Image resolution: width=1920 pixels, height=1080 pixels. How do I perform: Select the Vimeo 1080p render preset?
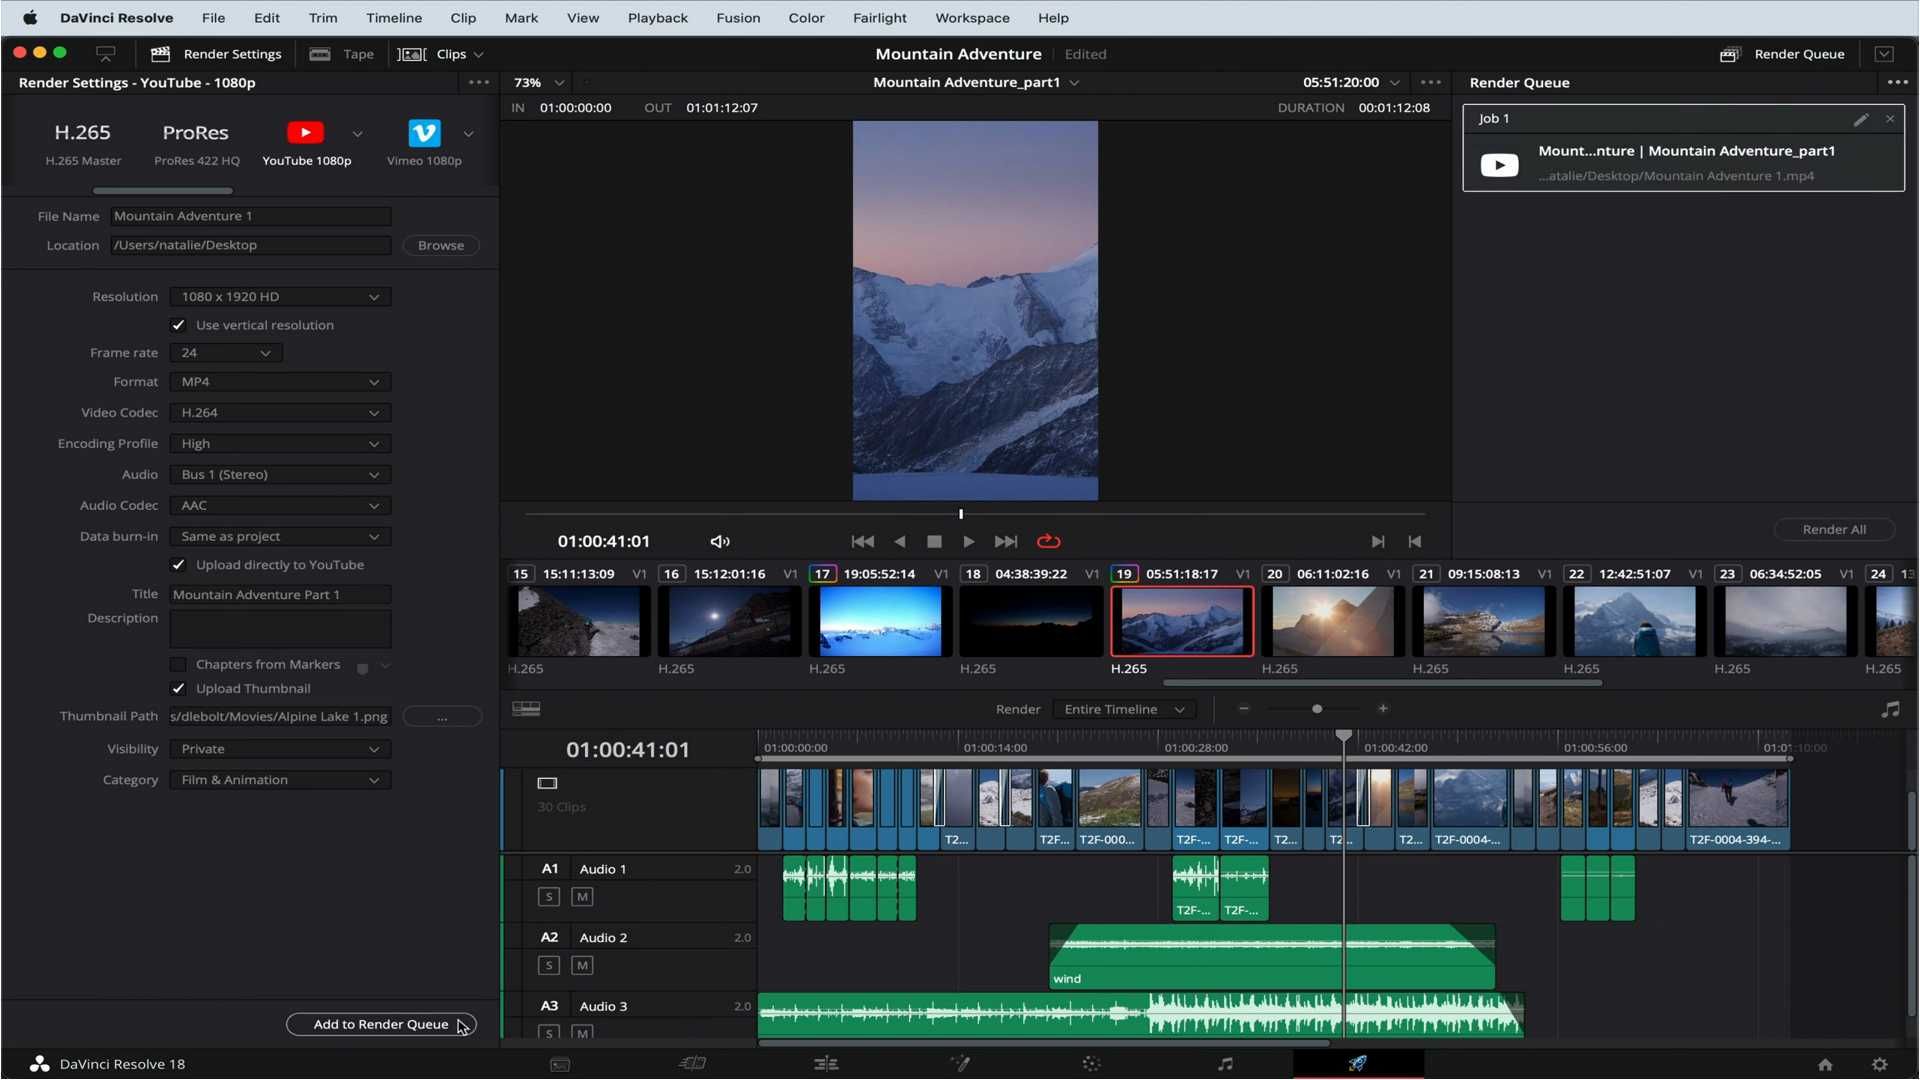point(424,140)
